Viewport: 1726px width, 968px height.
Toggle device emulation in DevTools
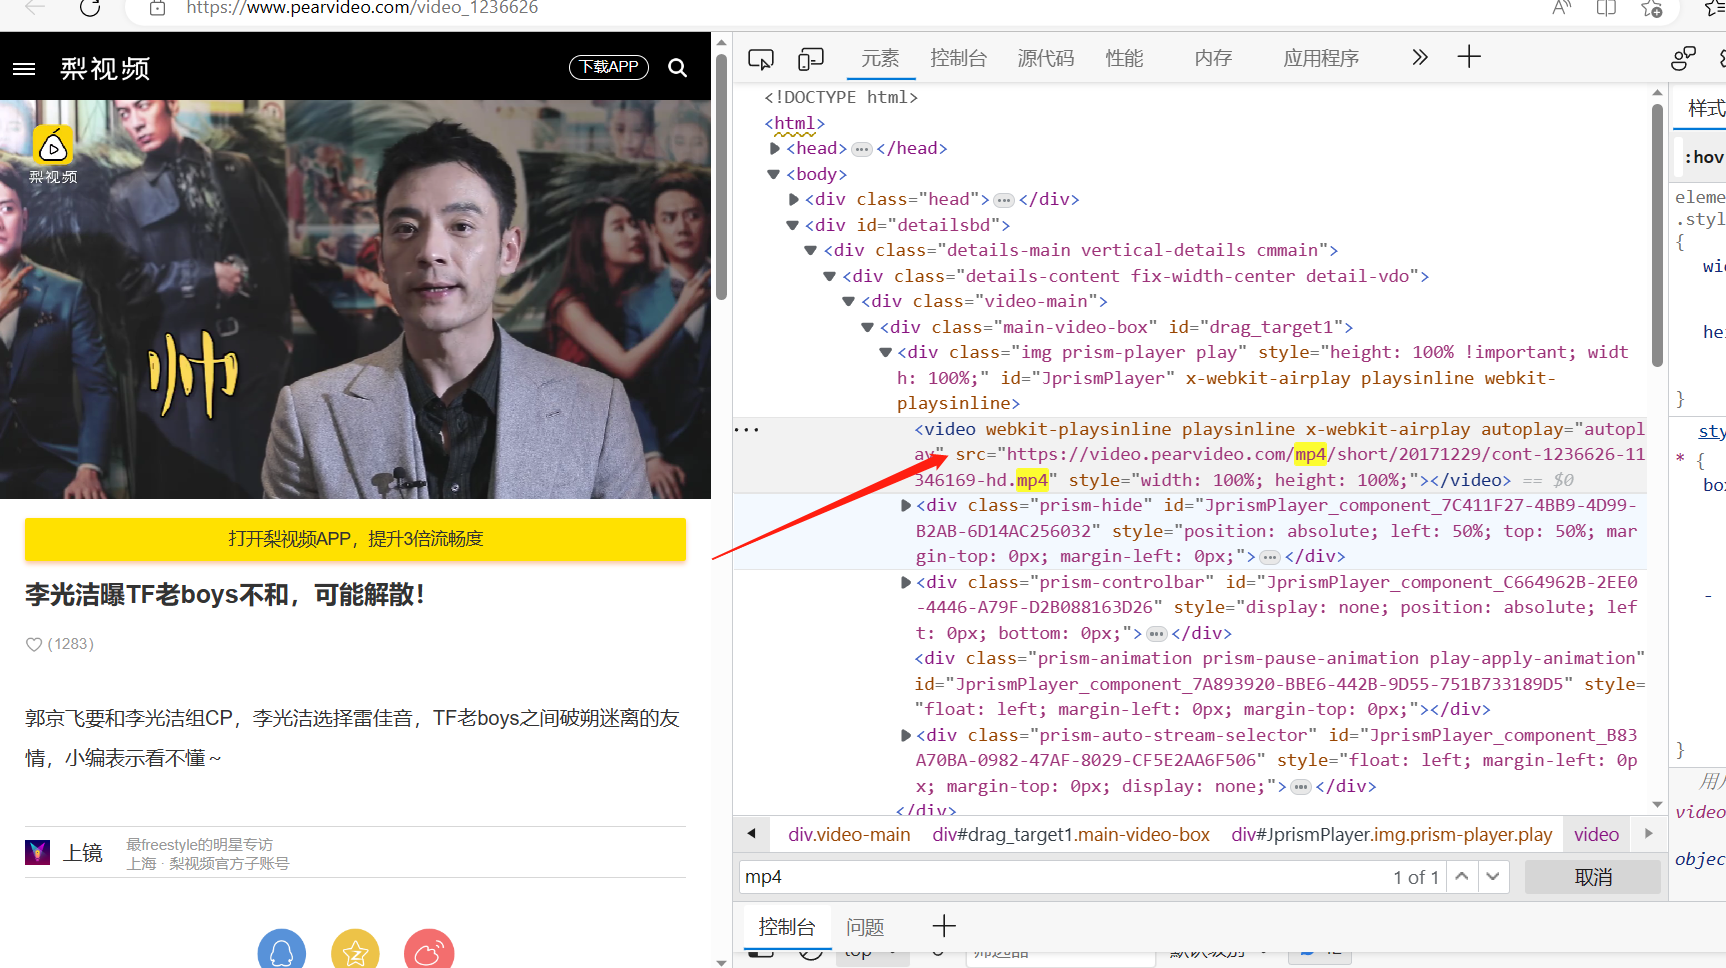pyautogui.click(x=810, y=59)
